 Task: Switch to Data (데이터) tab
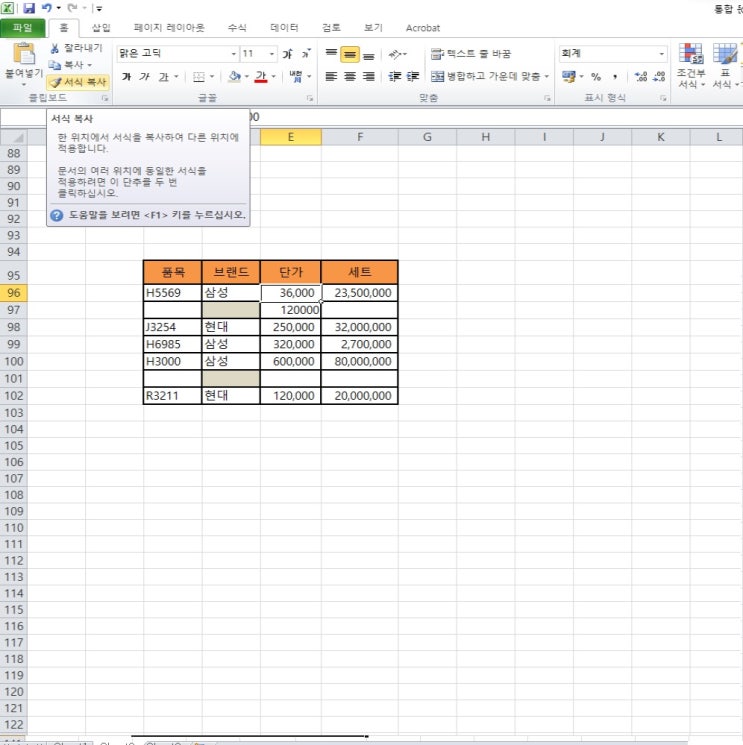click(284, 28)
